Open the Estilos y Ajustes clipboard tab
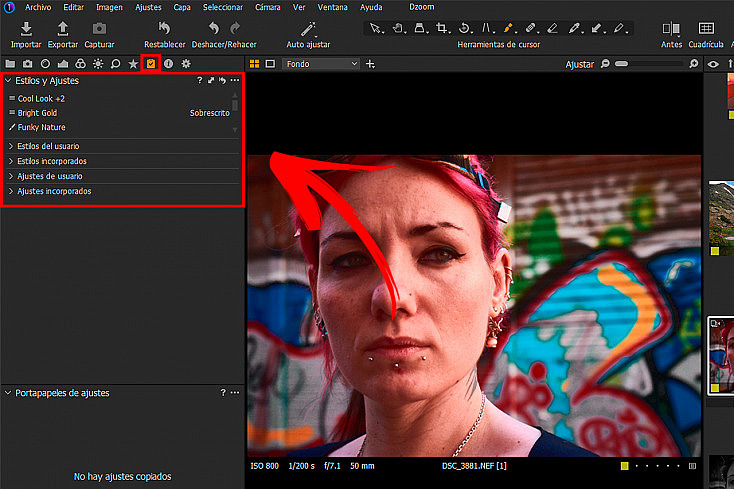Viewport: 734px width, 489px height. [x=151, y=64]
